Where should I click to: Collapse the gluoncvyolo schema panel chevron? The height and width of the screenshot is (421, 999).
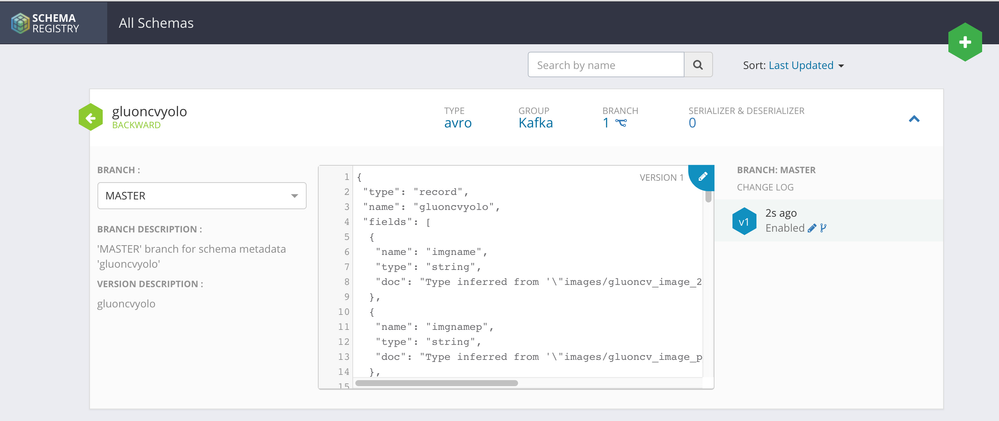914,119
